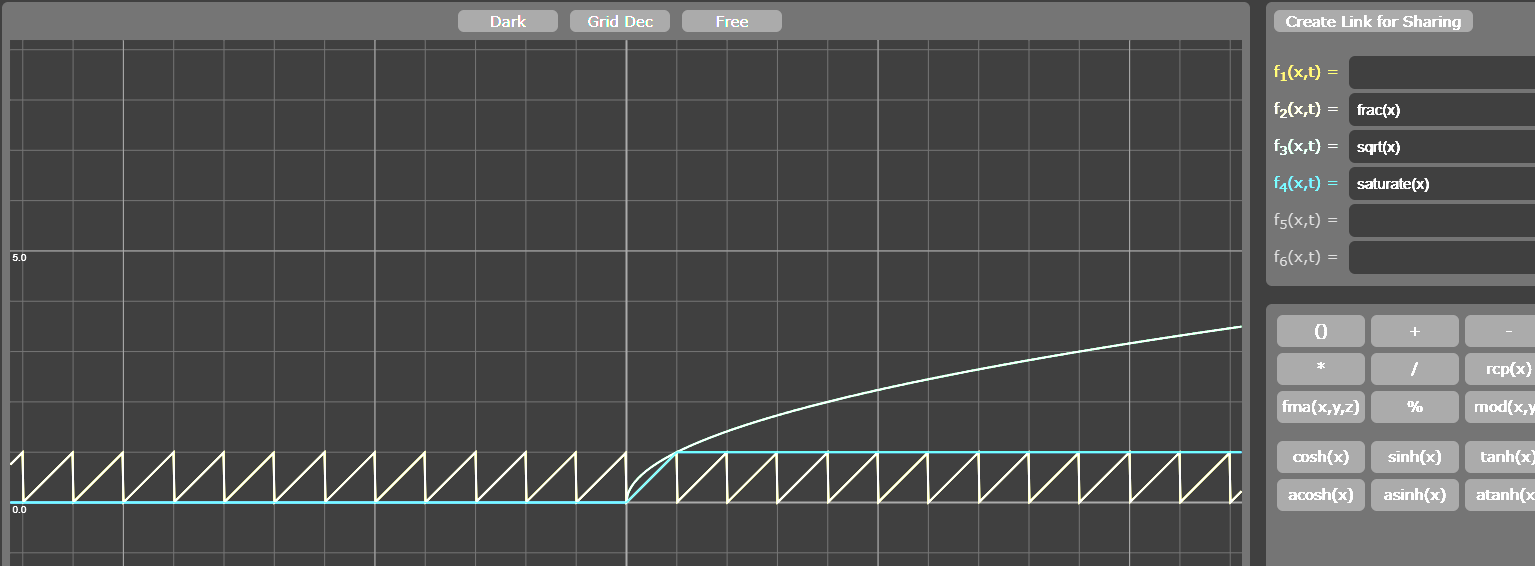Click the f3(x,t) label
Screen dimensions: 1535x566
(1306, 146)
